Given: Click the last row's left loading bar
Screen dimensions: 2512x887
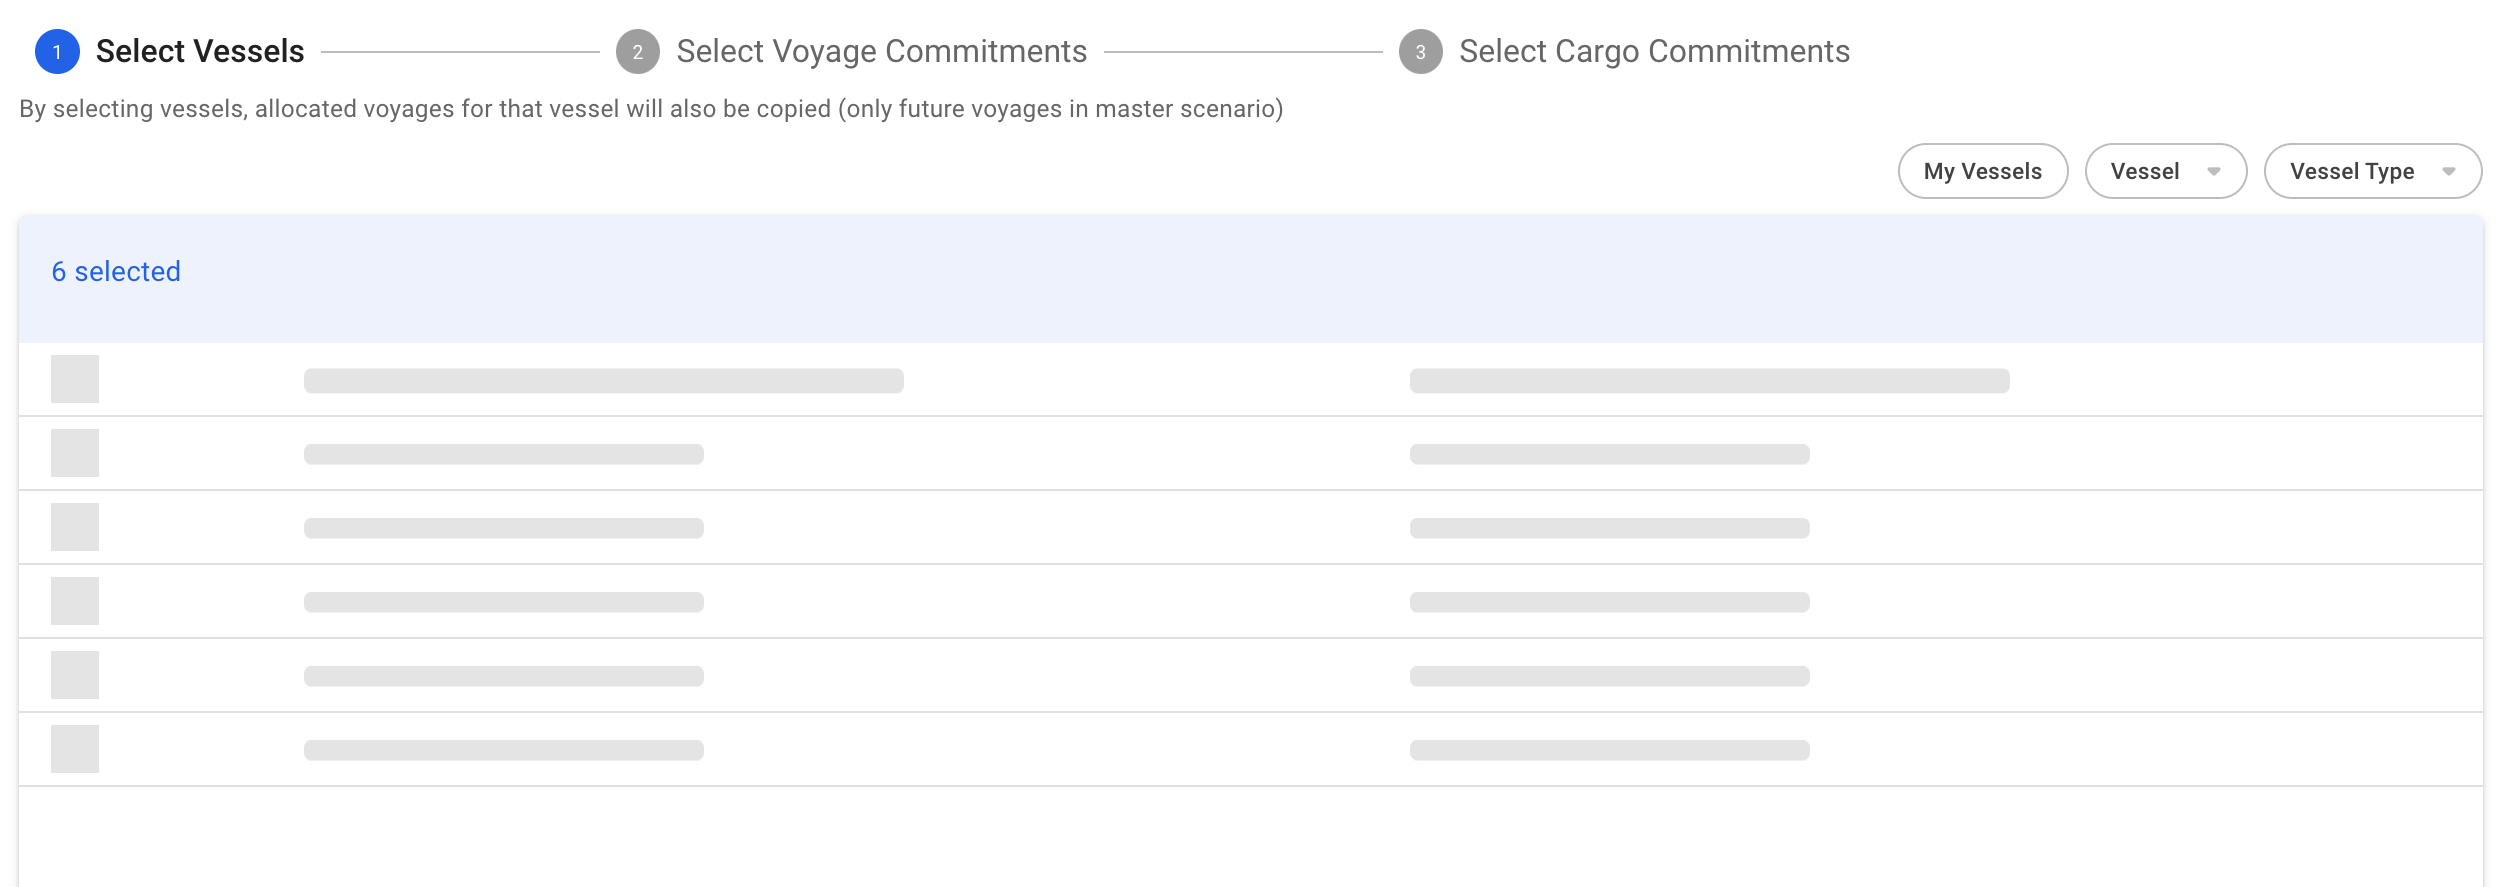Looking at the screenshot, I should click(x=503, y=750).
